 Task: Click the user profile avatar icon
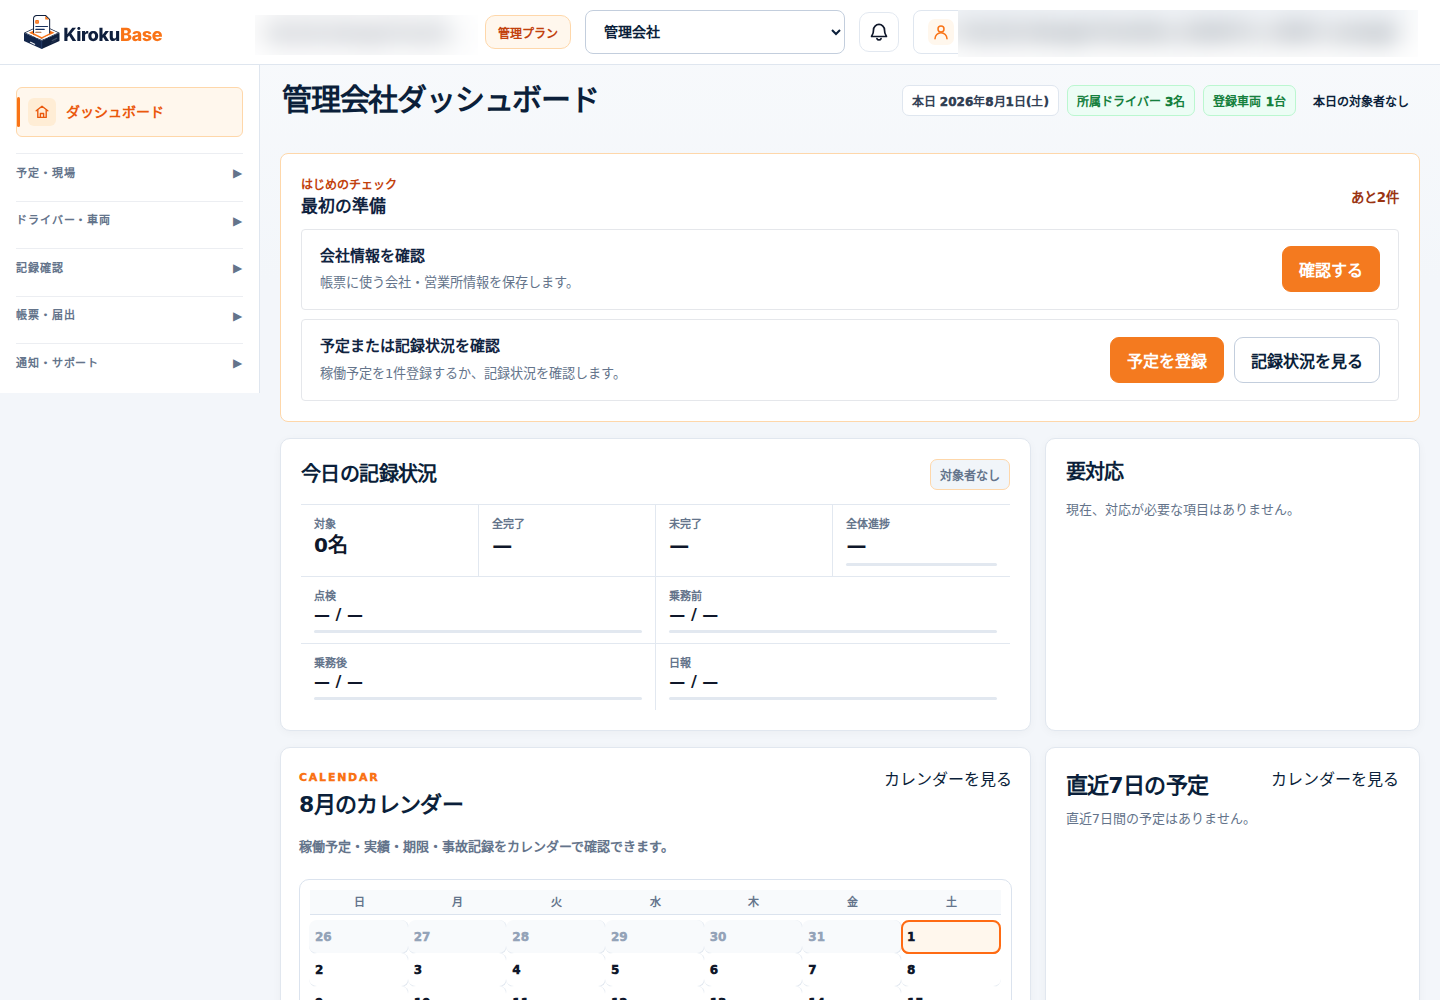pyautogui.click(x=940, y=32)
